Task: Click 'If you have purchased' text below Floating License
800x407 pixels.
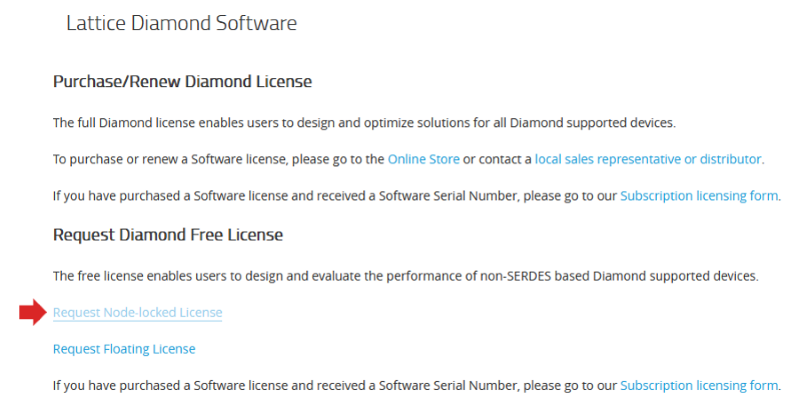Action: [x=335, y=386]
